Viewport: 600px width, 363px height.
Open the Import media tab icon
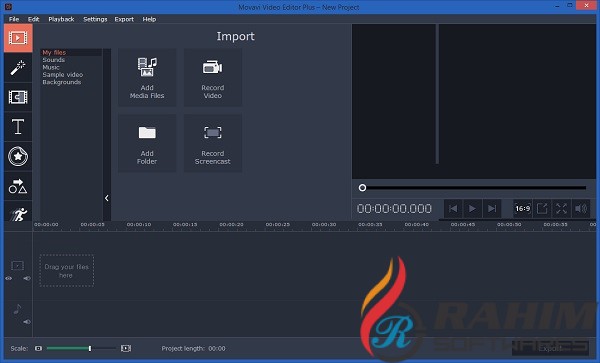18,38
